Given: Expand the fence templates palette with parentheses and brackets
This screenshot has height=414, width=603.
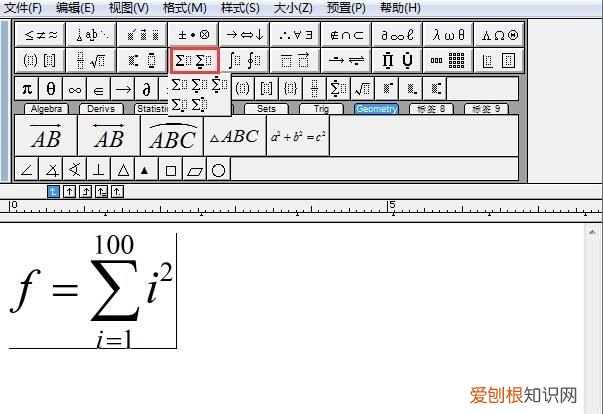Looking at the screenshot, I should coord(40,60).
